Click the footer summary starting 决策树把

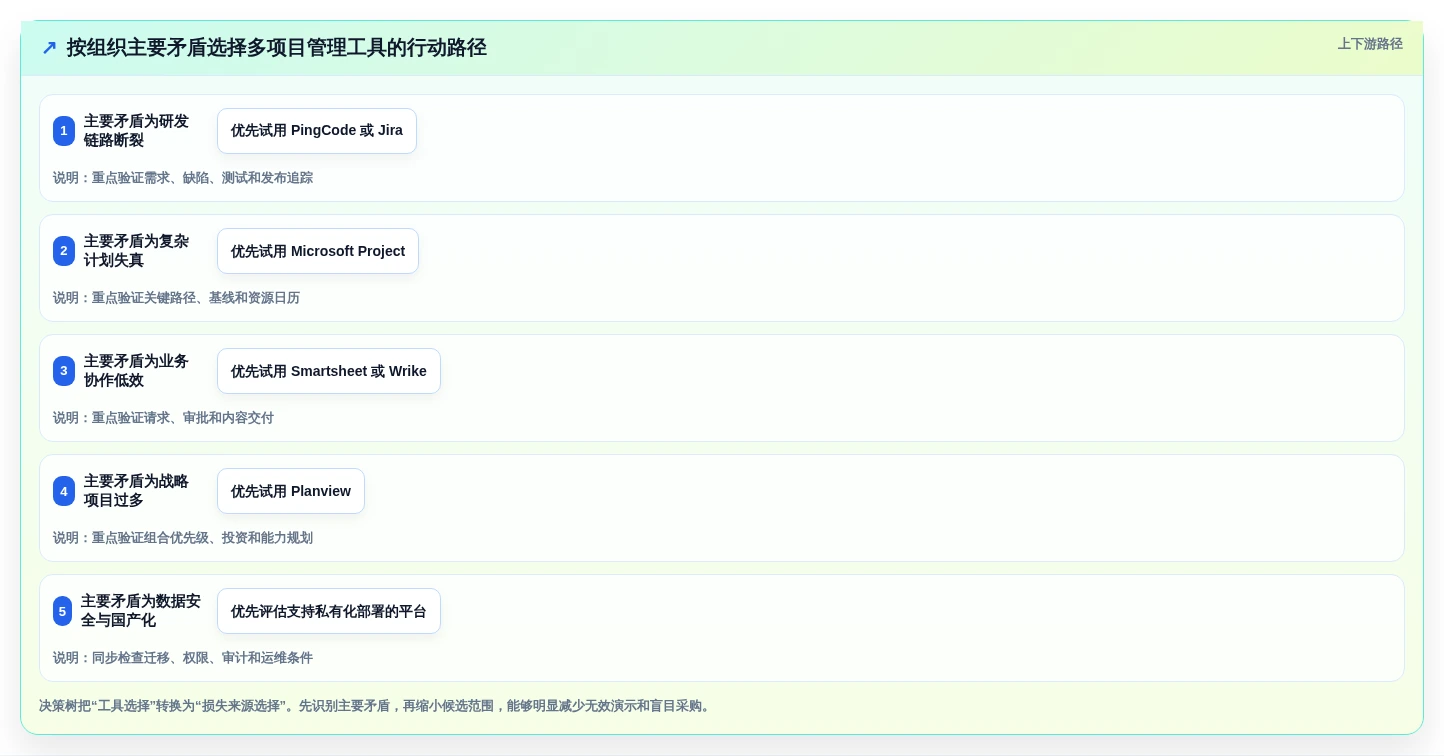coord(376,706)
